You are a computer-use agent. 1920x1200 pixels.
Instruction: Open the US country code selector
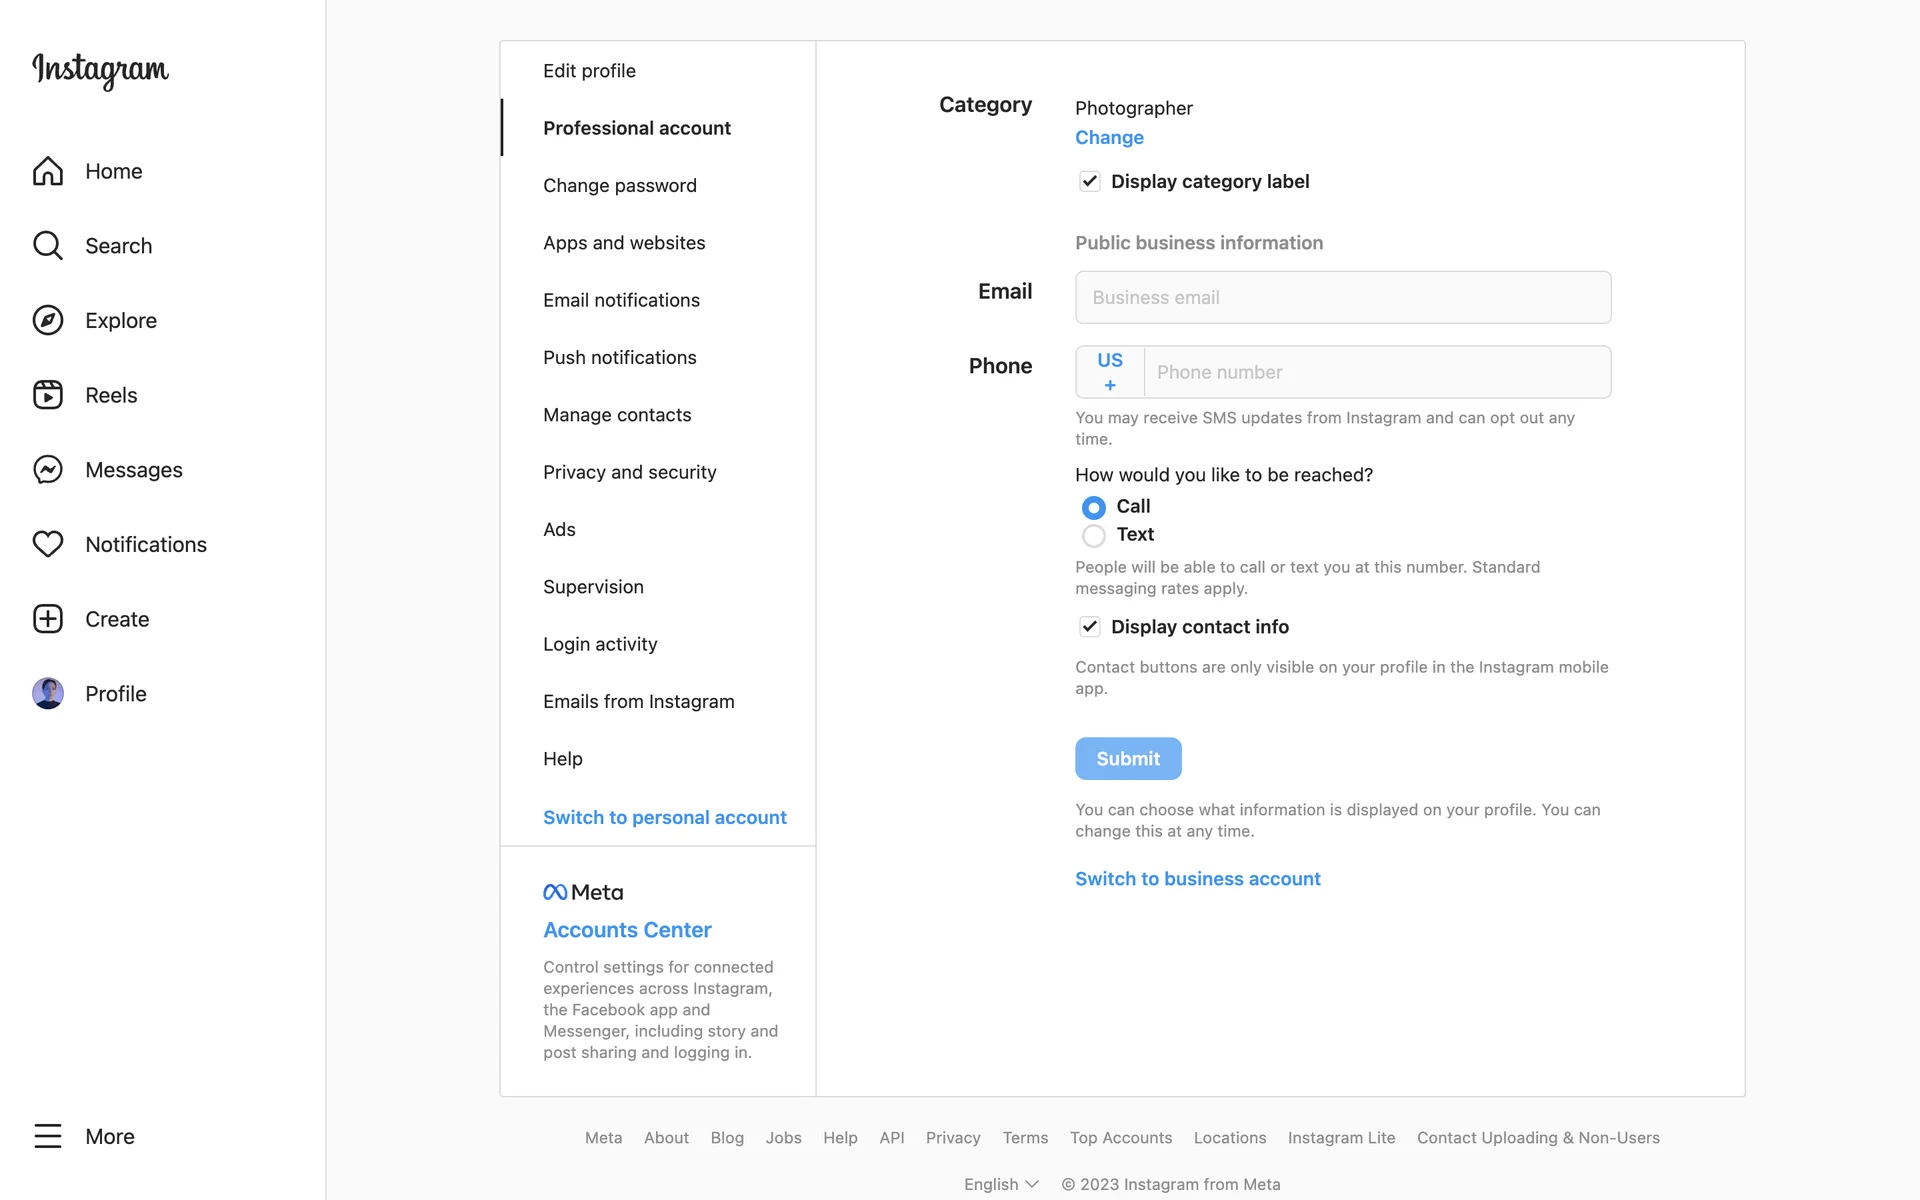pos(1110,372)
